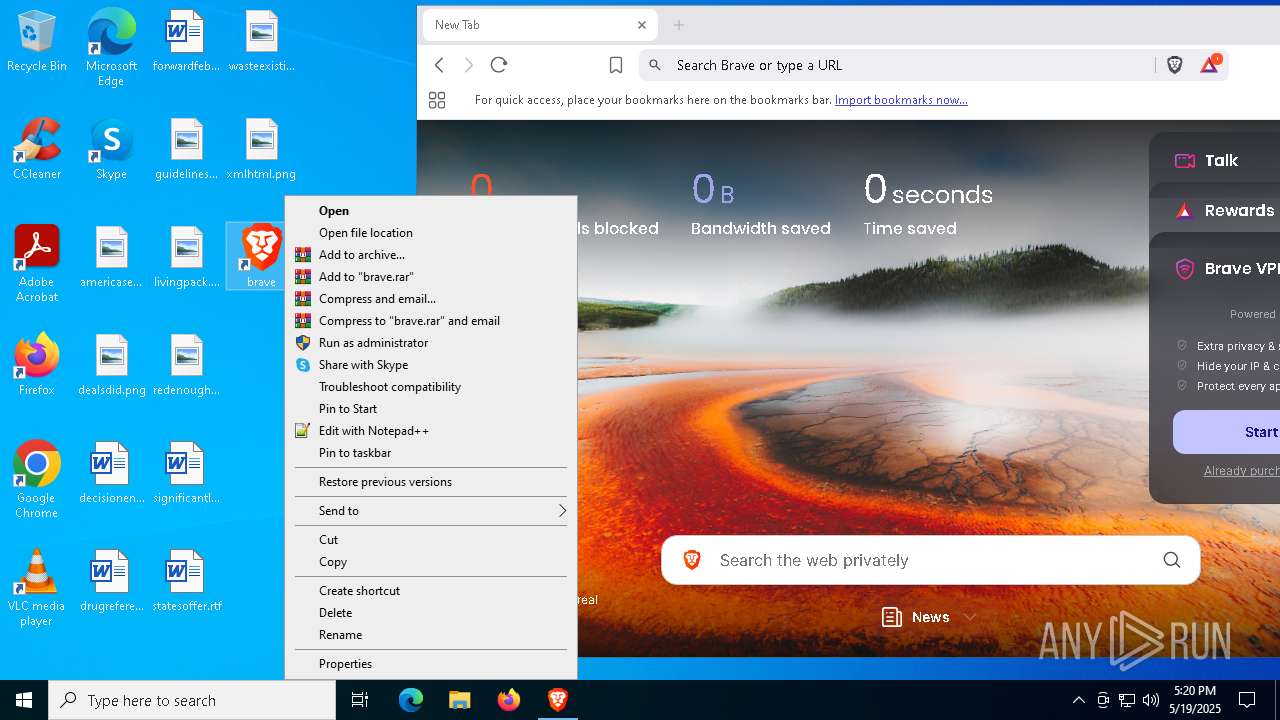
Task: Select the redenough image file icon
Action: coord(186,365)
